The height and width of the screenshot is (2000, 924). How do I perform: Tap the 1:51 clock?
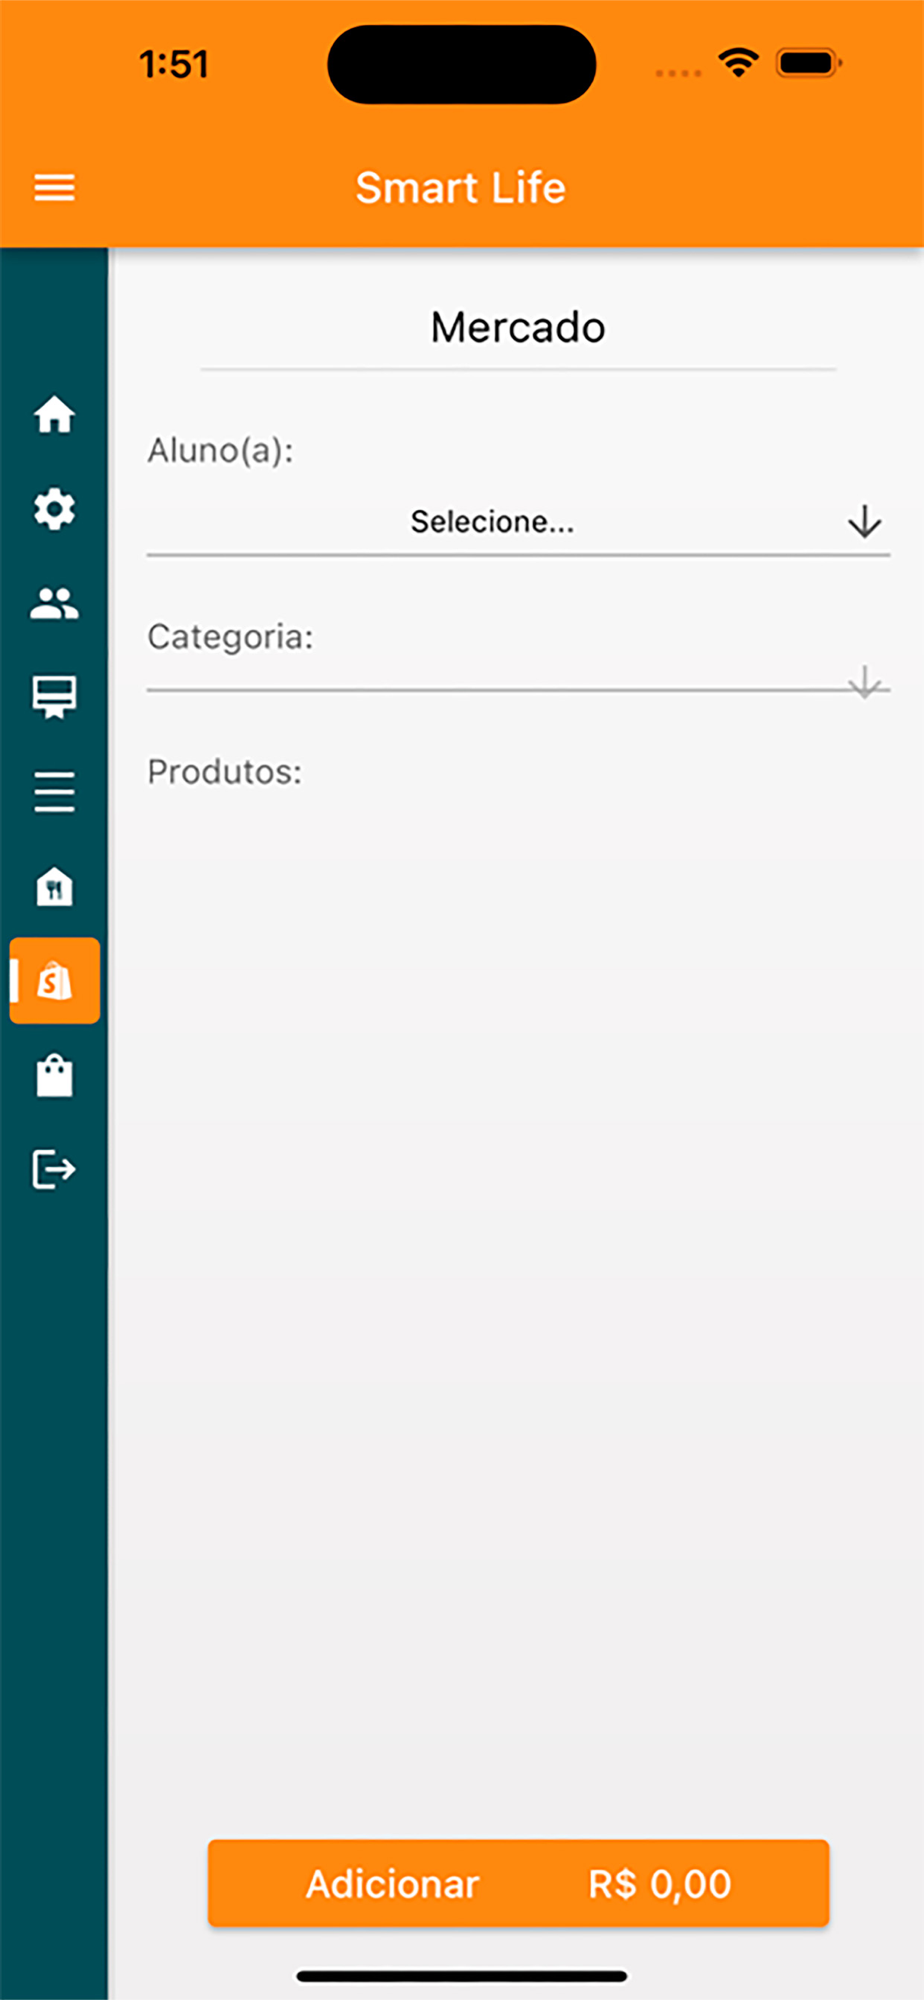(x=174, y=64)
